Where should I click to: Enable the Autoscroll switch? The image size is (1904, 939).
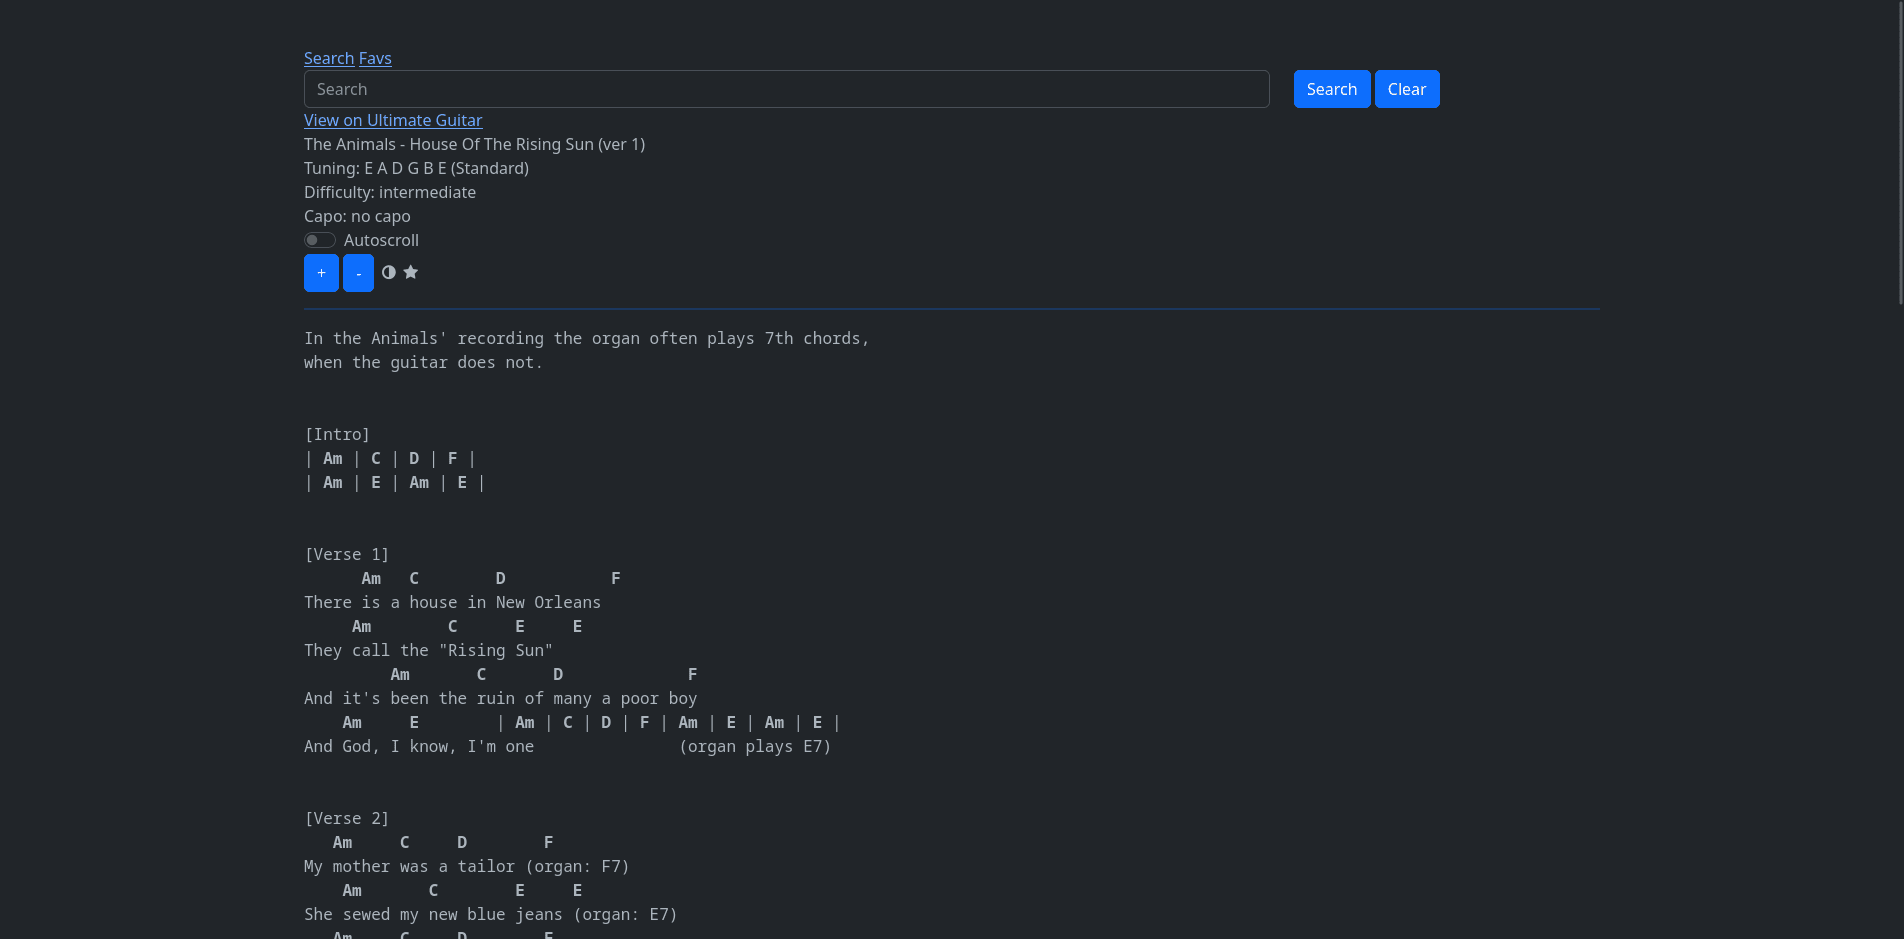(x=320, y=240)
